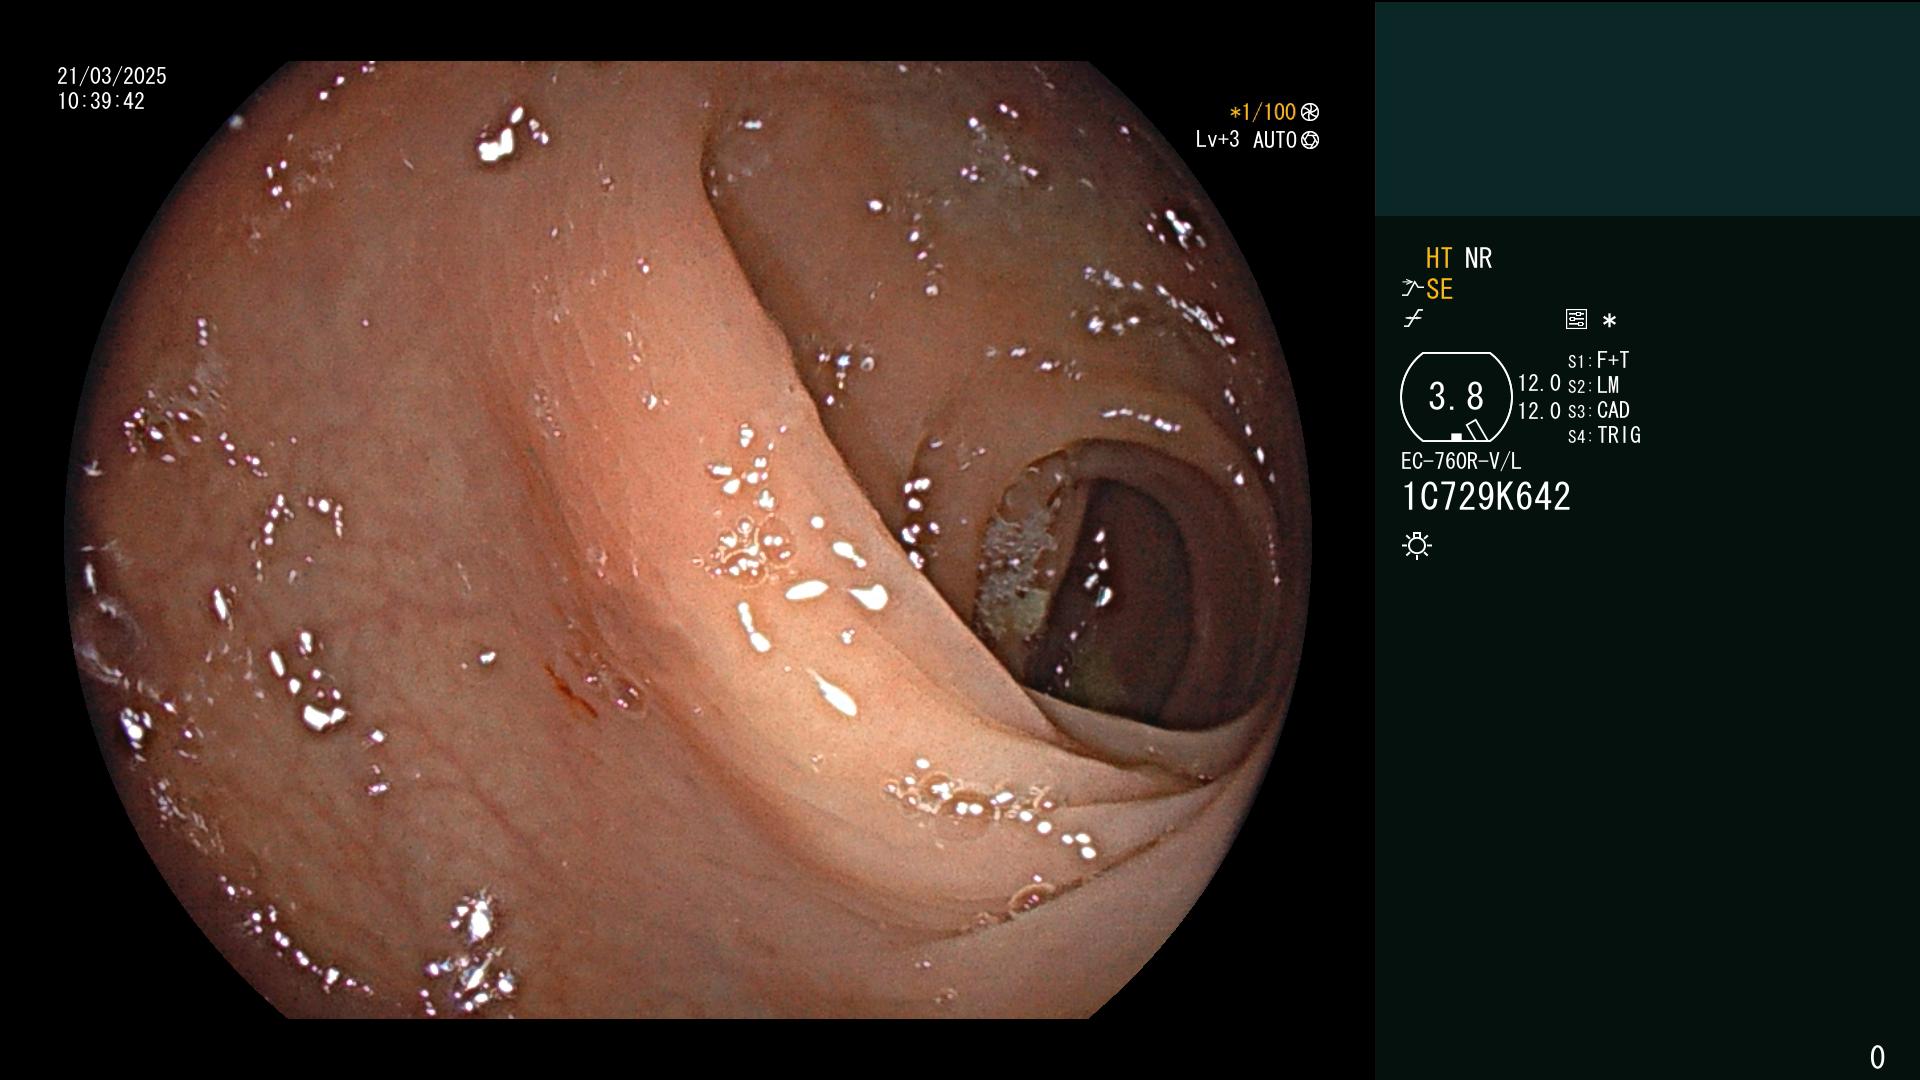This screenshot has height=1080, width=1920.
Task: Click the structure enhancement icon beside SE
Action: pos(1412,288)
